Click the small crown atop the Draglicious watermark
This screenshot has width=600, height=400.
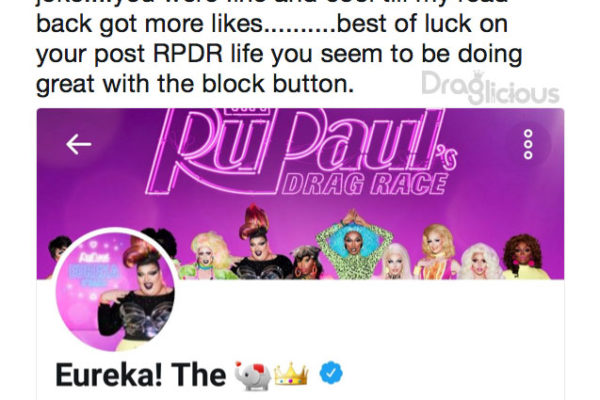[478, 75]
